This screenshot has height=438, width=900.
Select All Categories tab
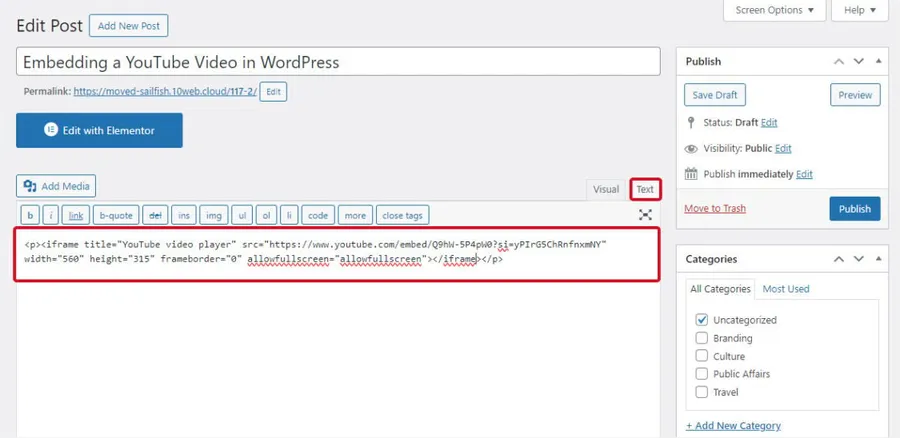[720, 289]
